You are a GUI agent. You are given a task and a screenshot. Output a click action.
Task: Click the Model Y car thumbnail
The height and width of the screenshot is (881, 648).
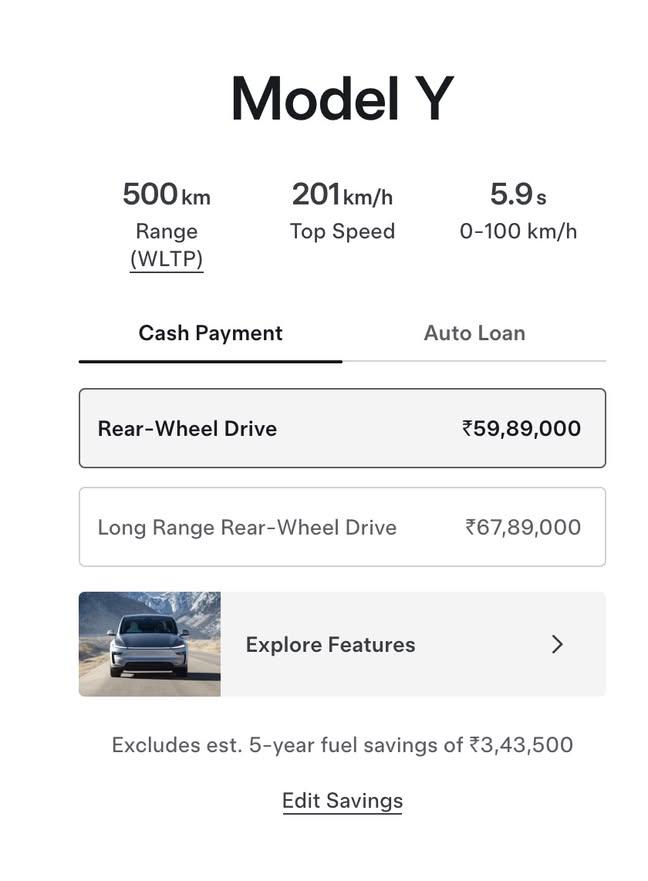[x=149, y=644]
